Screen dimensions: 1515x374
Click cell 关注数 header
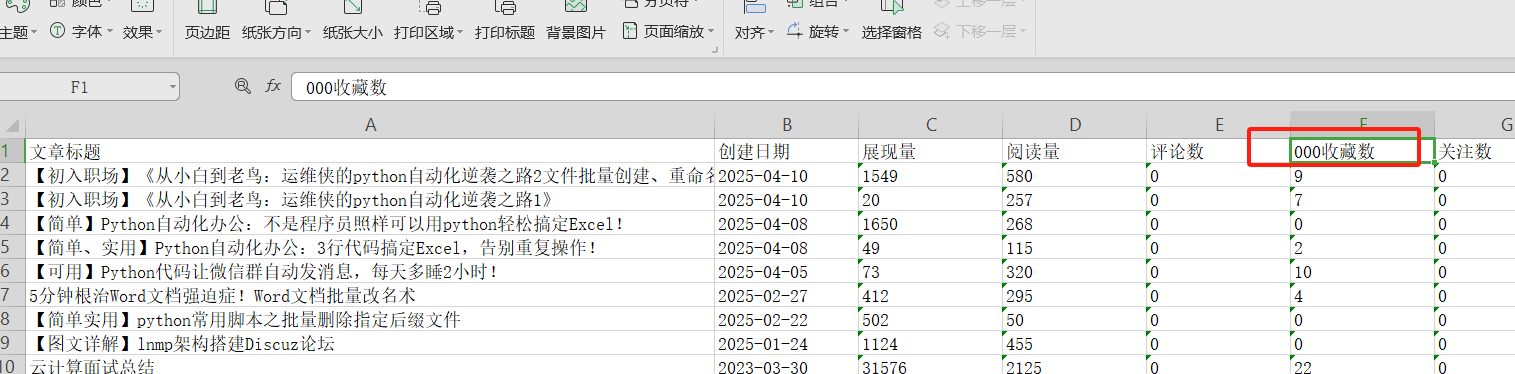(1476, 151)
